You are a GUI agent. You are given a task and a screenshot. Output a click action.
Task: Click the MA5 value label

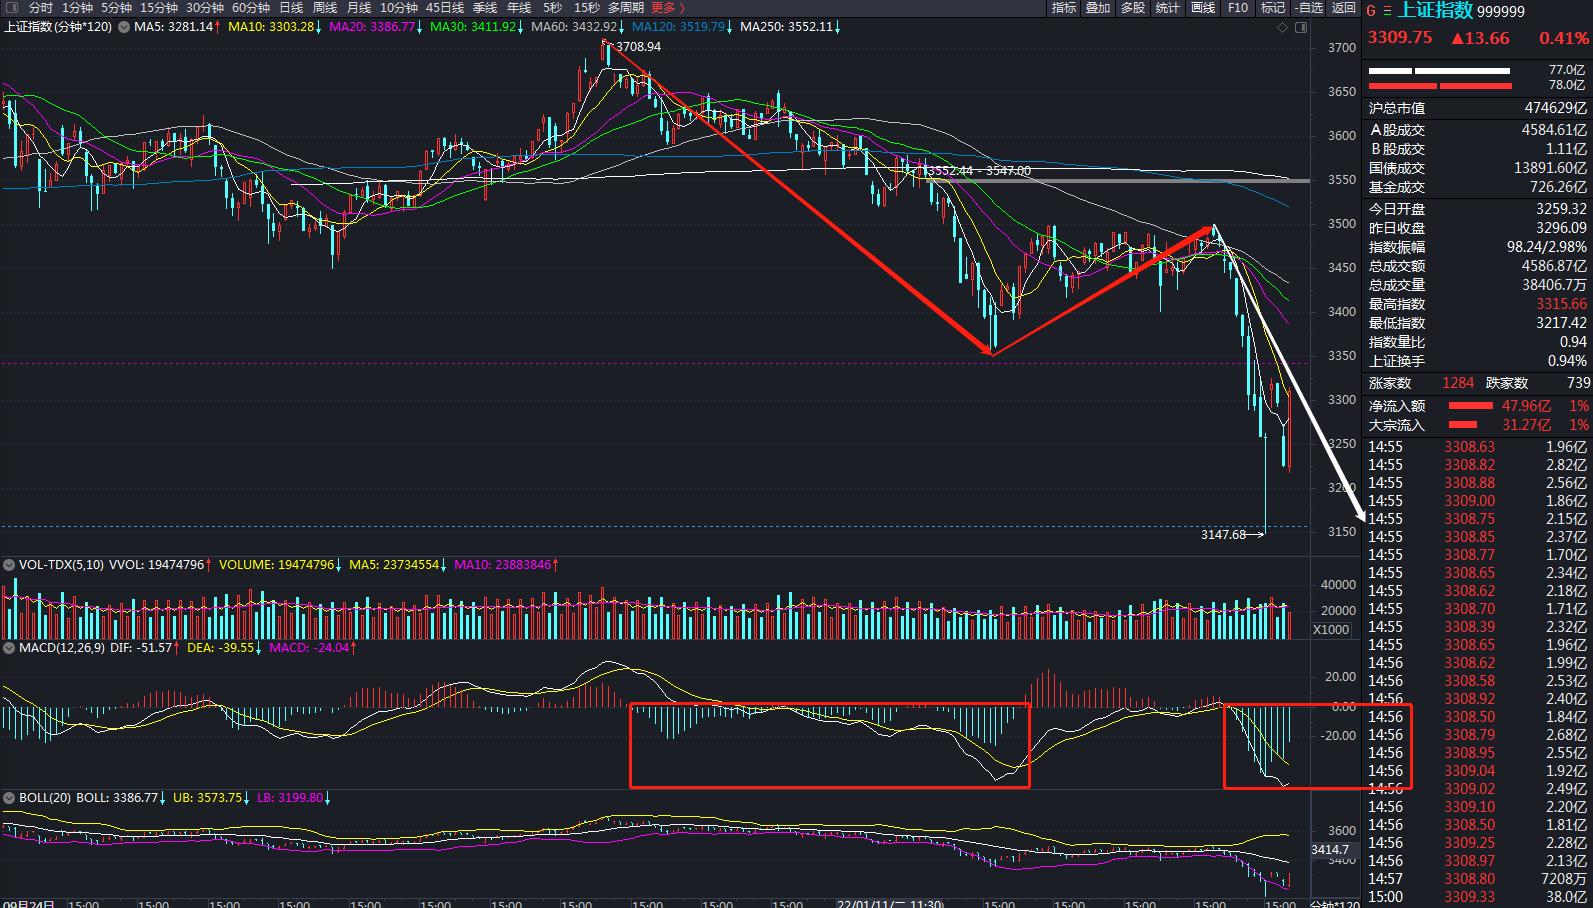click(175, 27)
